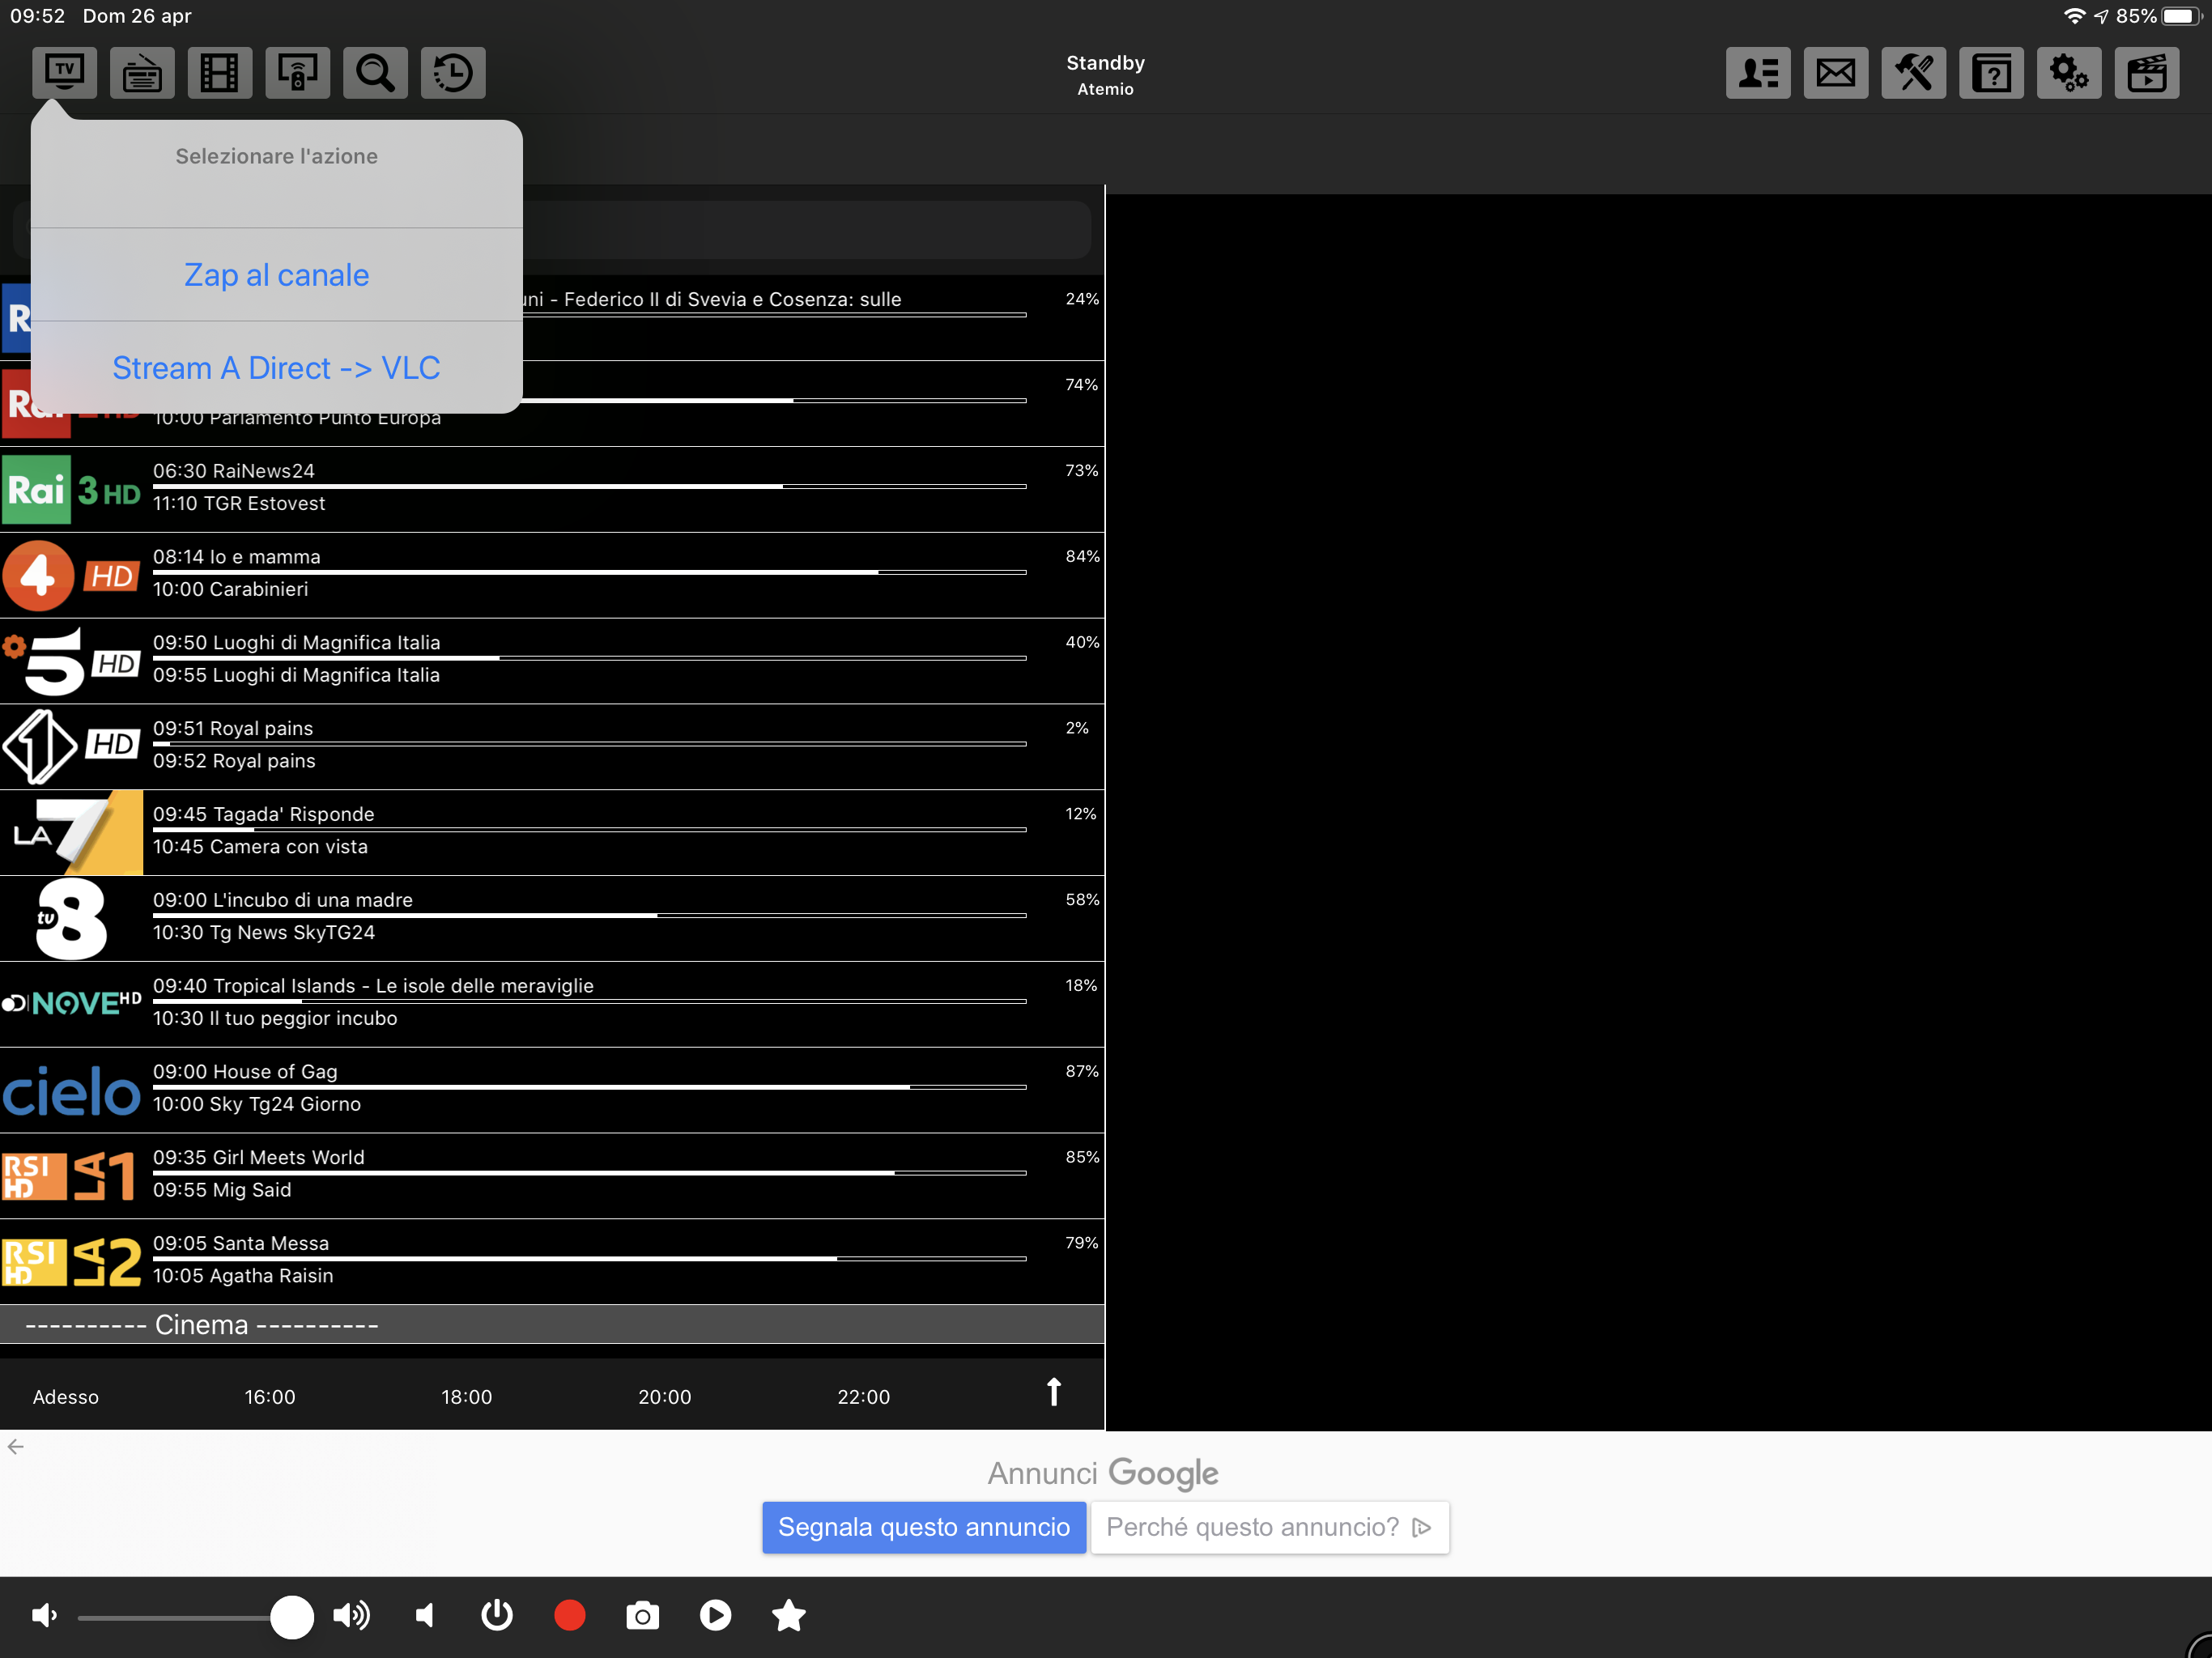
Task: Take a screenshot with camera icon
Action: pyautogui.click(x=642, y=1615)
